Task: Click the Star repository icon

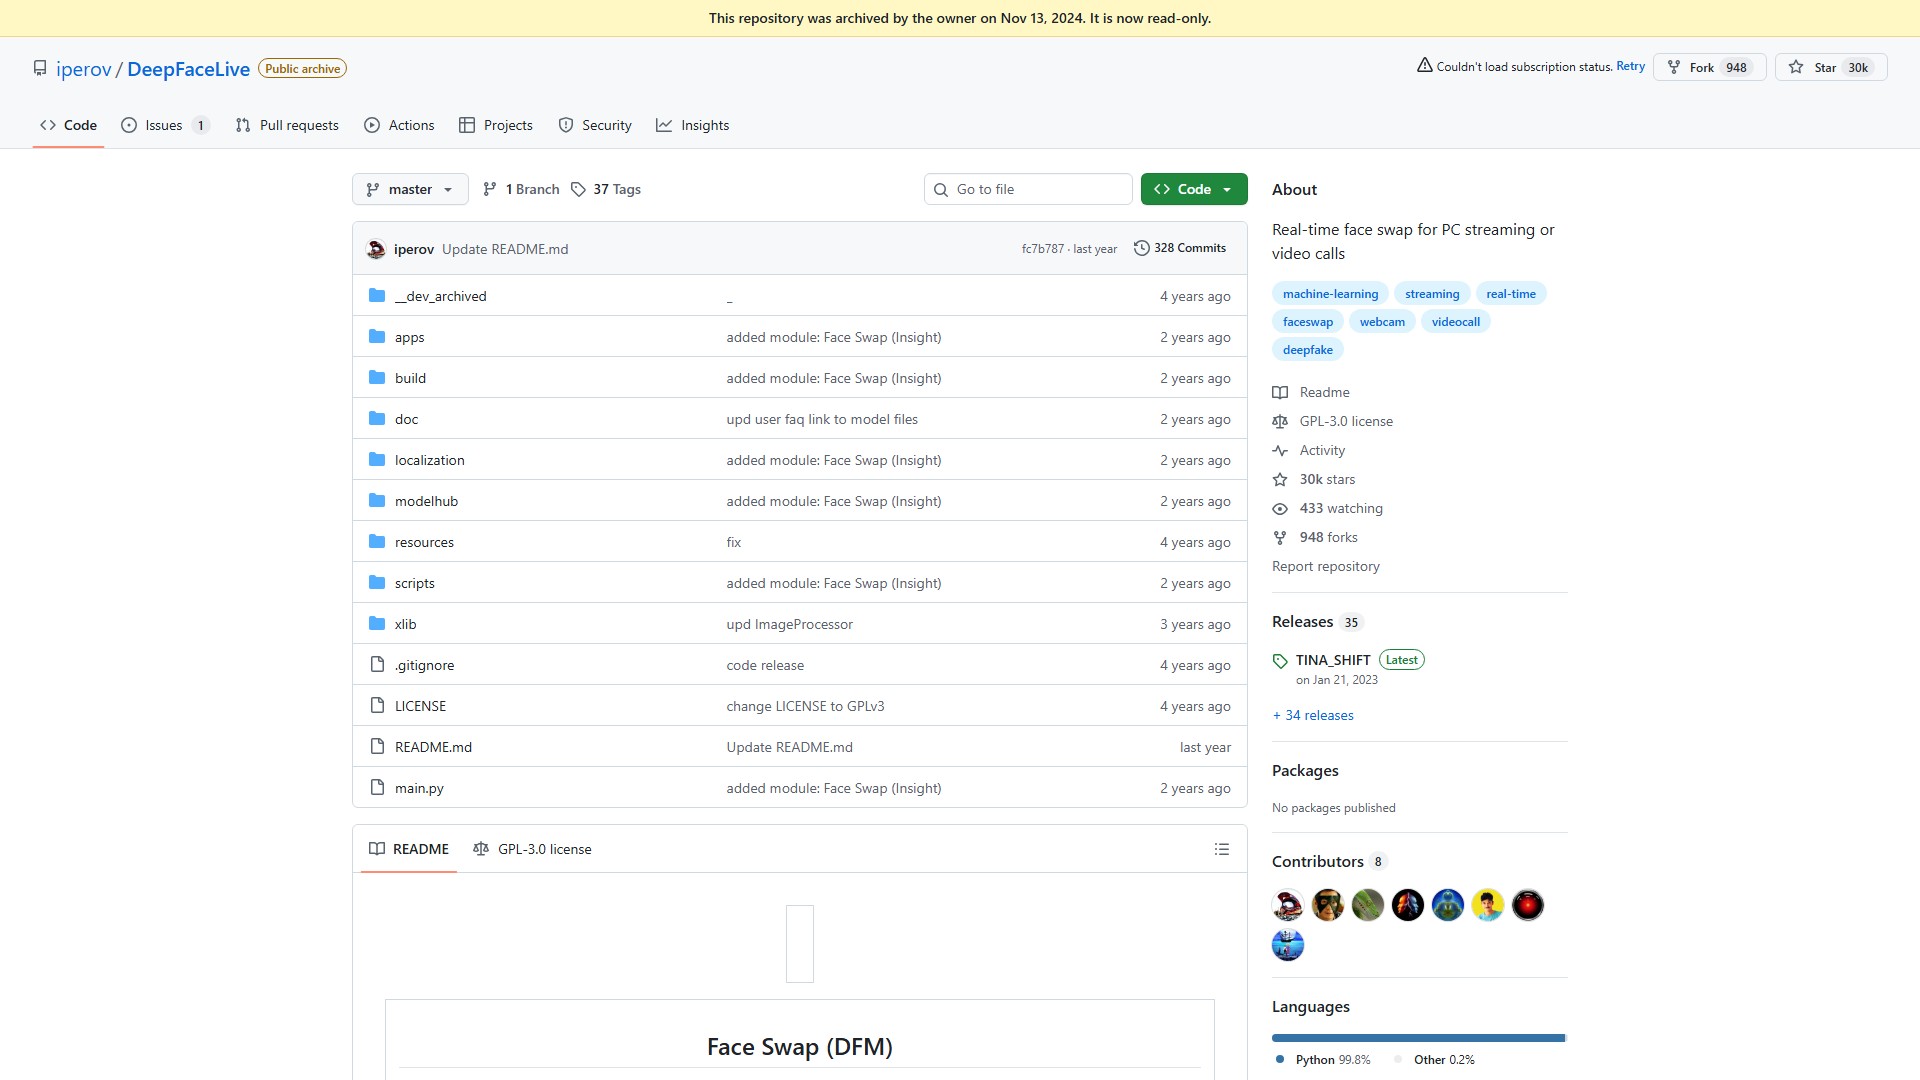Action: coord(1796,67)
